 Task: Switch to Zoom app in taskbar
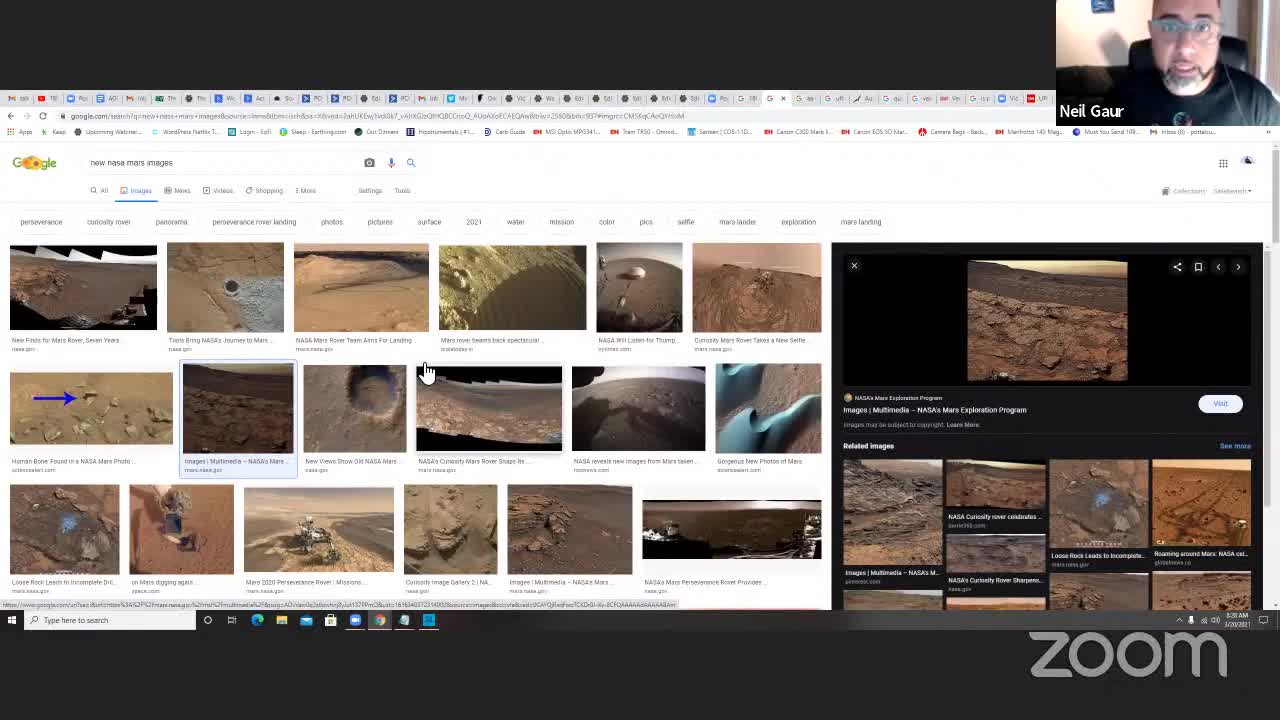click(355, 620)
